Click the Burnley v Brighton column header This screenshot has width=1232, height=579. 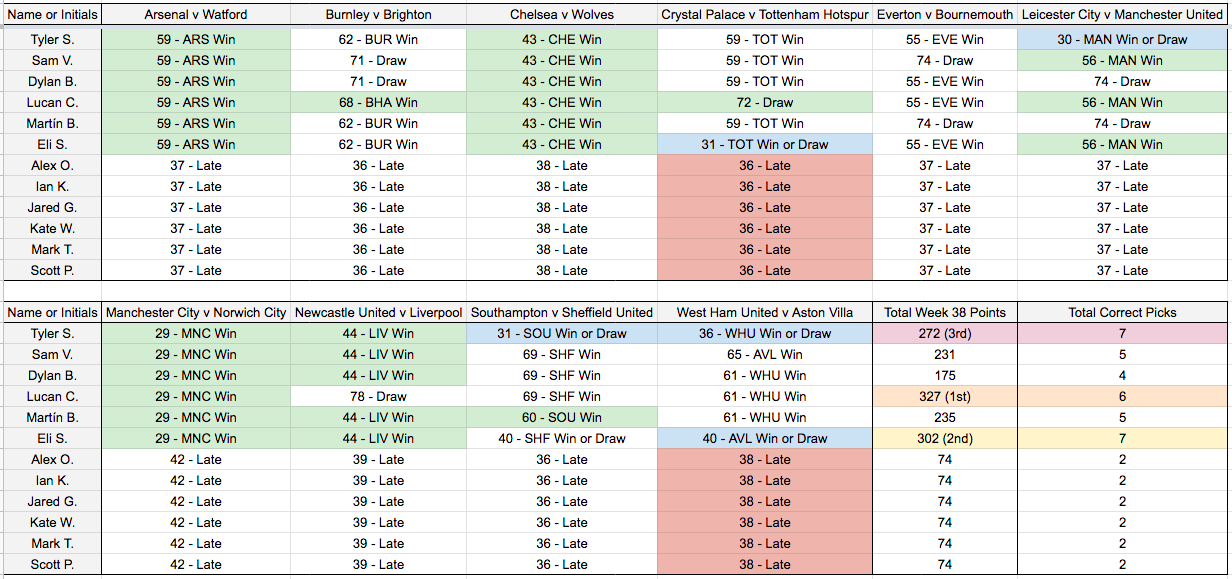pyautogui.click(x=378, y=15)
